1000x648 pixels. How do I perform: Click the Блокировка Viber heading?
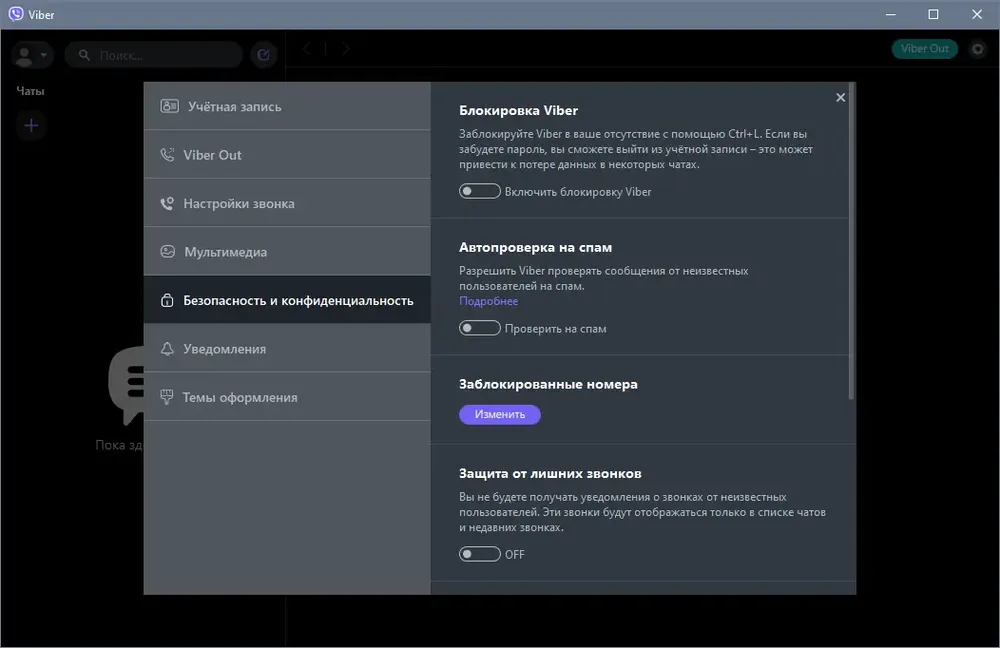pos(518,110)
